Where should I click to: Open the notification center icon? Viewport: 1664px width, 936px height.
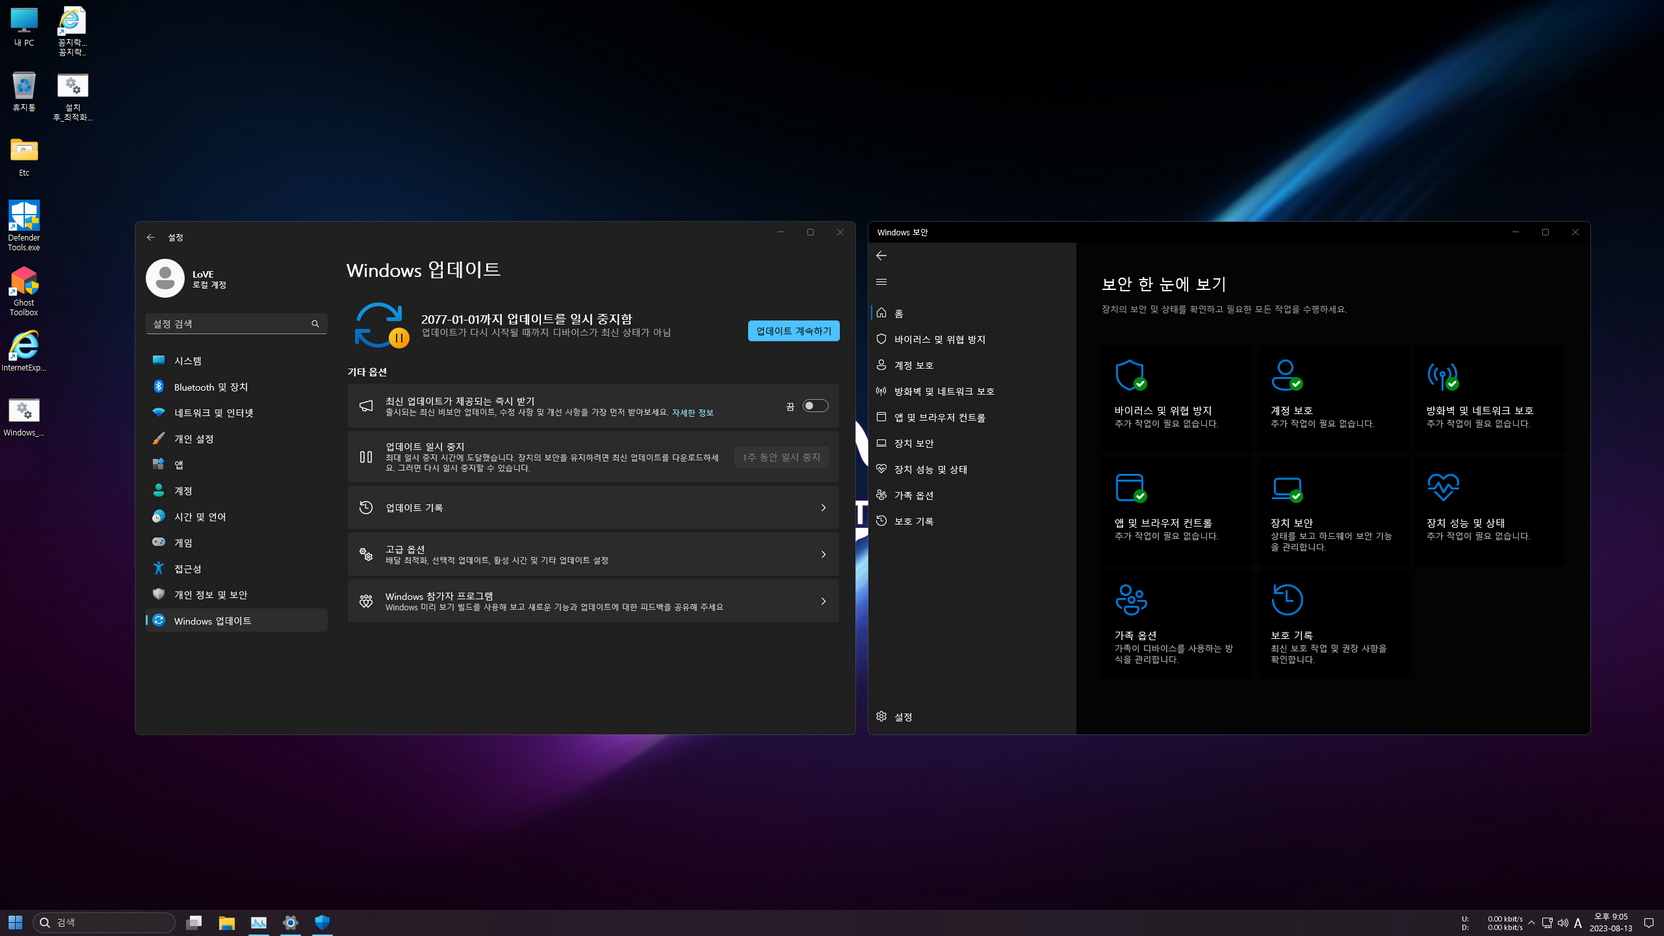pos(1649,923)
